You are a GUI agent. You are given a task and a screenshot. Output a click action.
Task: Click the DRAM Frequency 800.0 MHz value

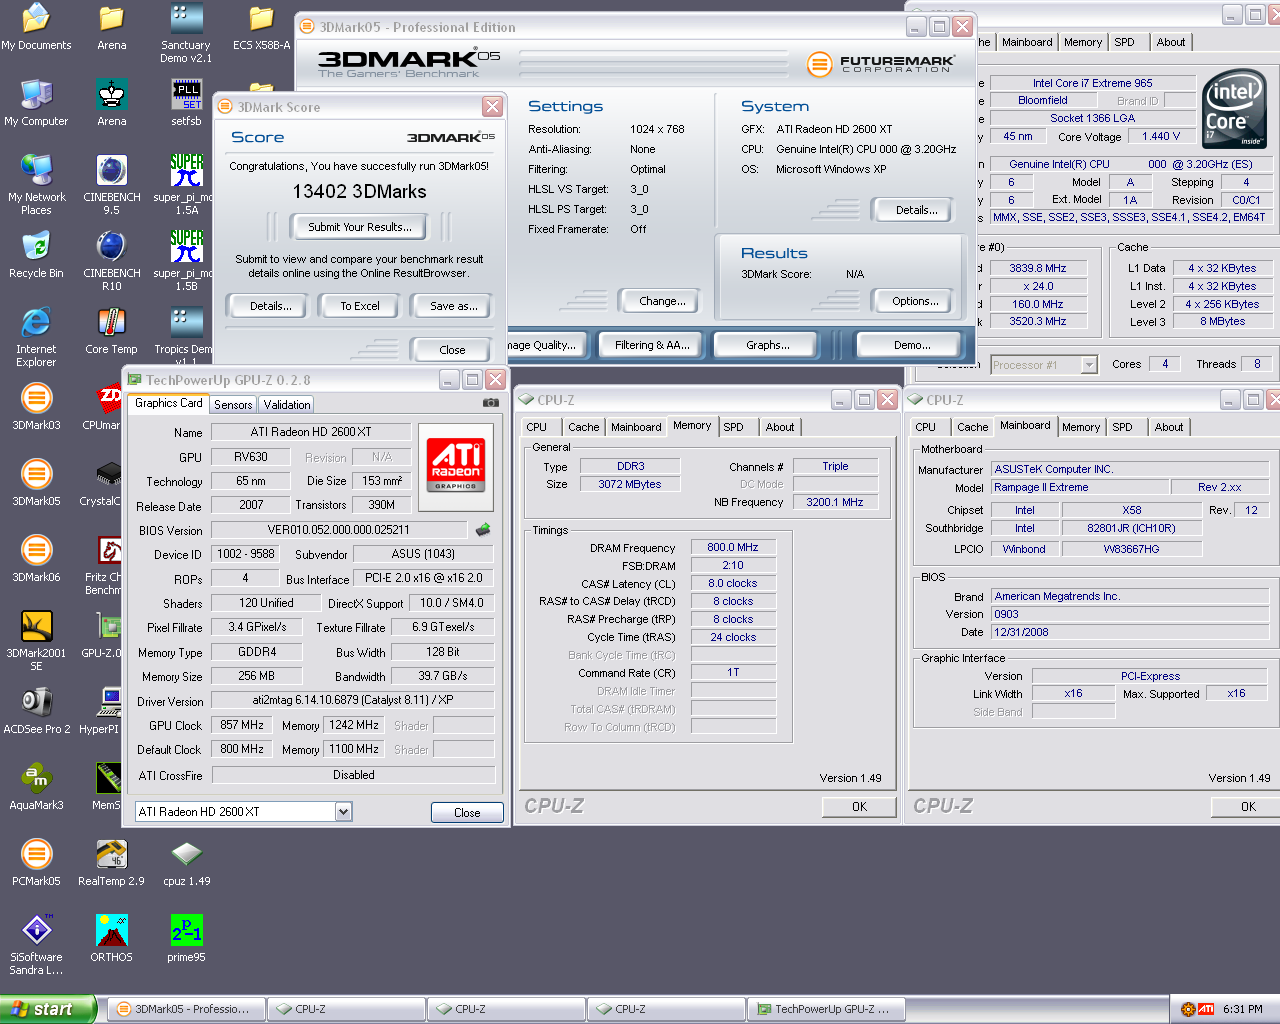point(732,548)
